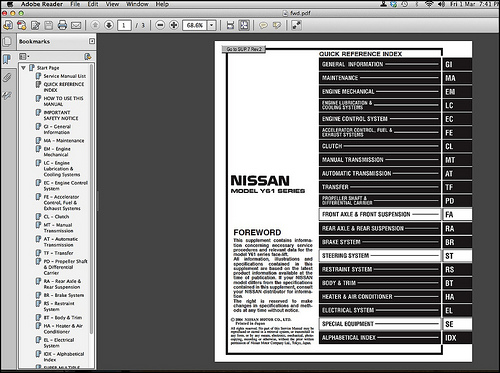Go to previous page arrow
This screenshot has width=500, height=373.
click(x=95, y=25)
